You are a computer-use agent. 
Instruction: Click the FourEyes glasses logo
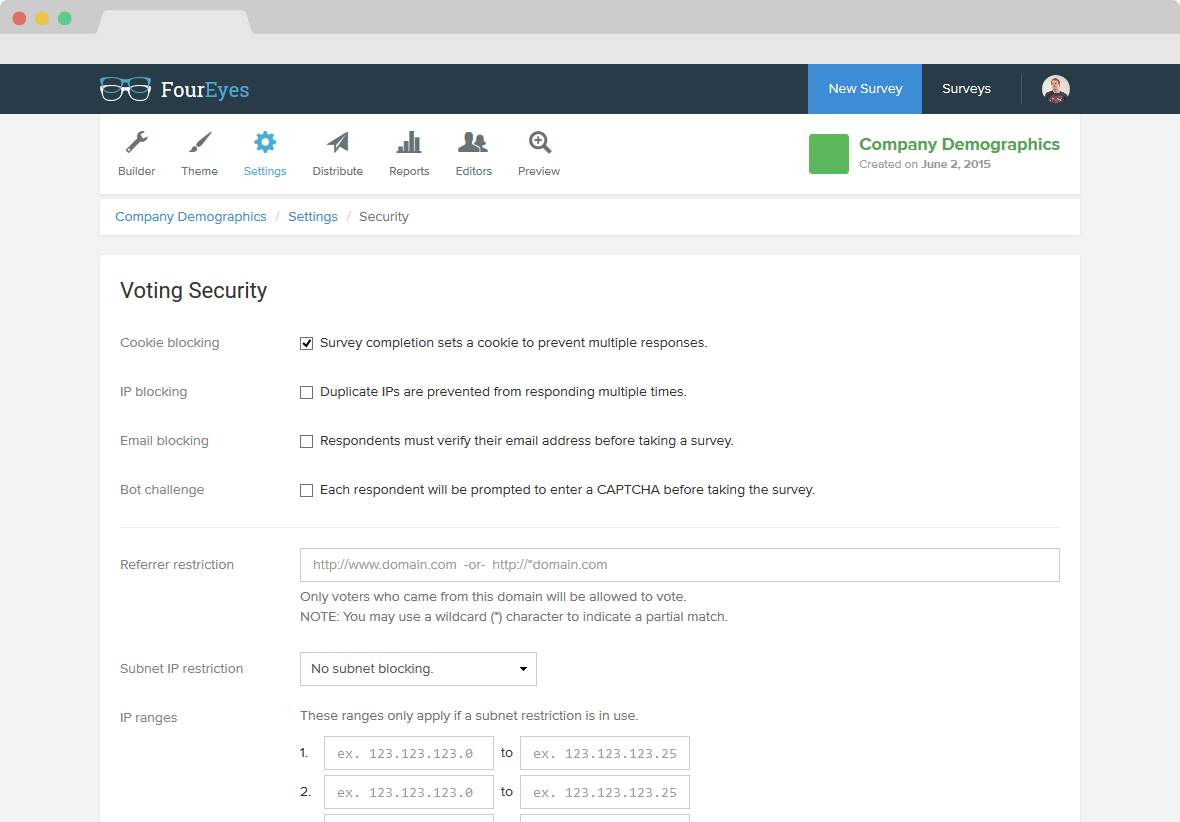tap(126, 89)
